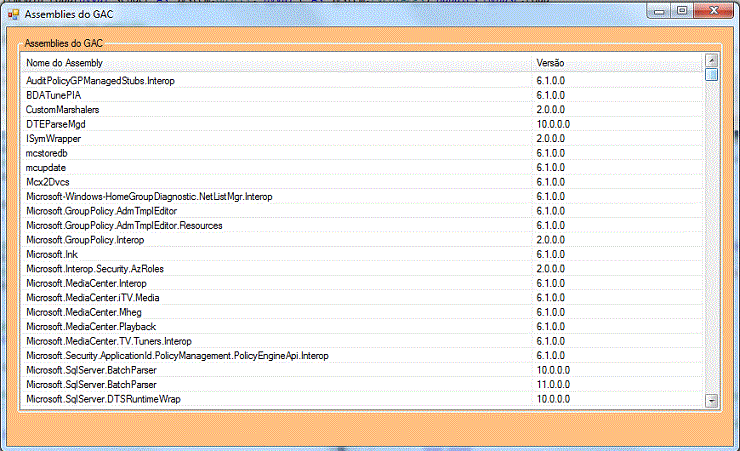Select the PolicyEngineApi.Interop assembly row

362,356
